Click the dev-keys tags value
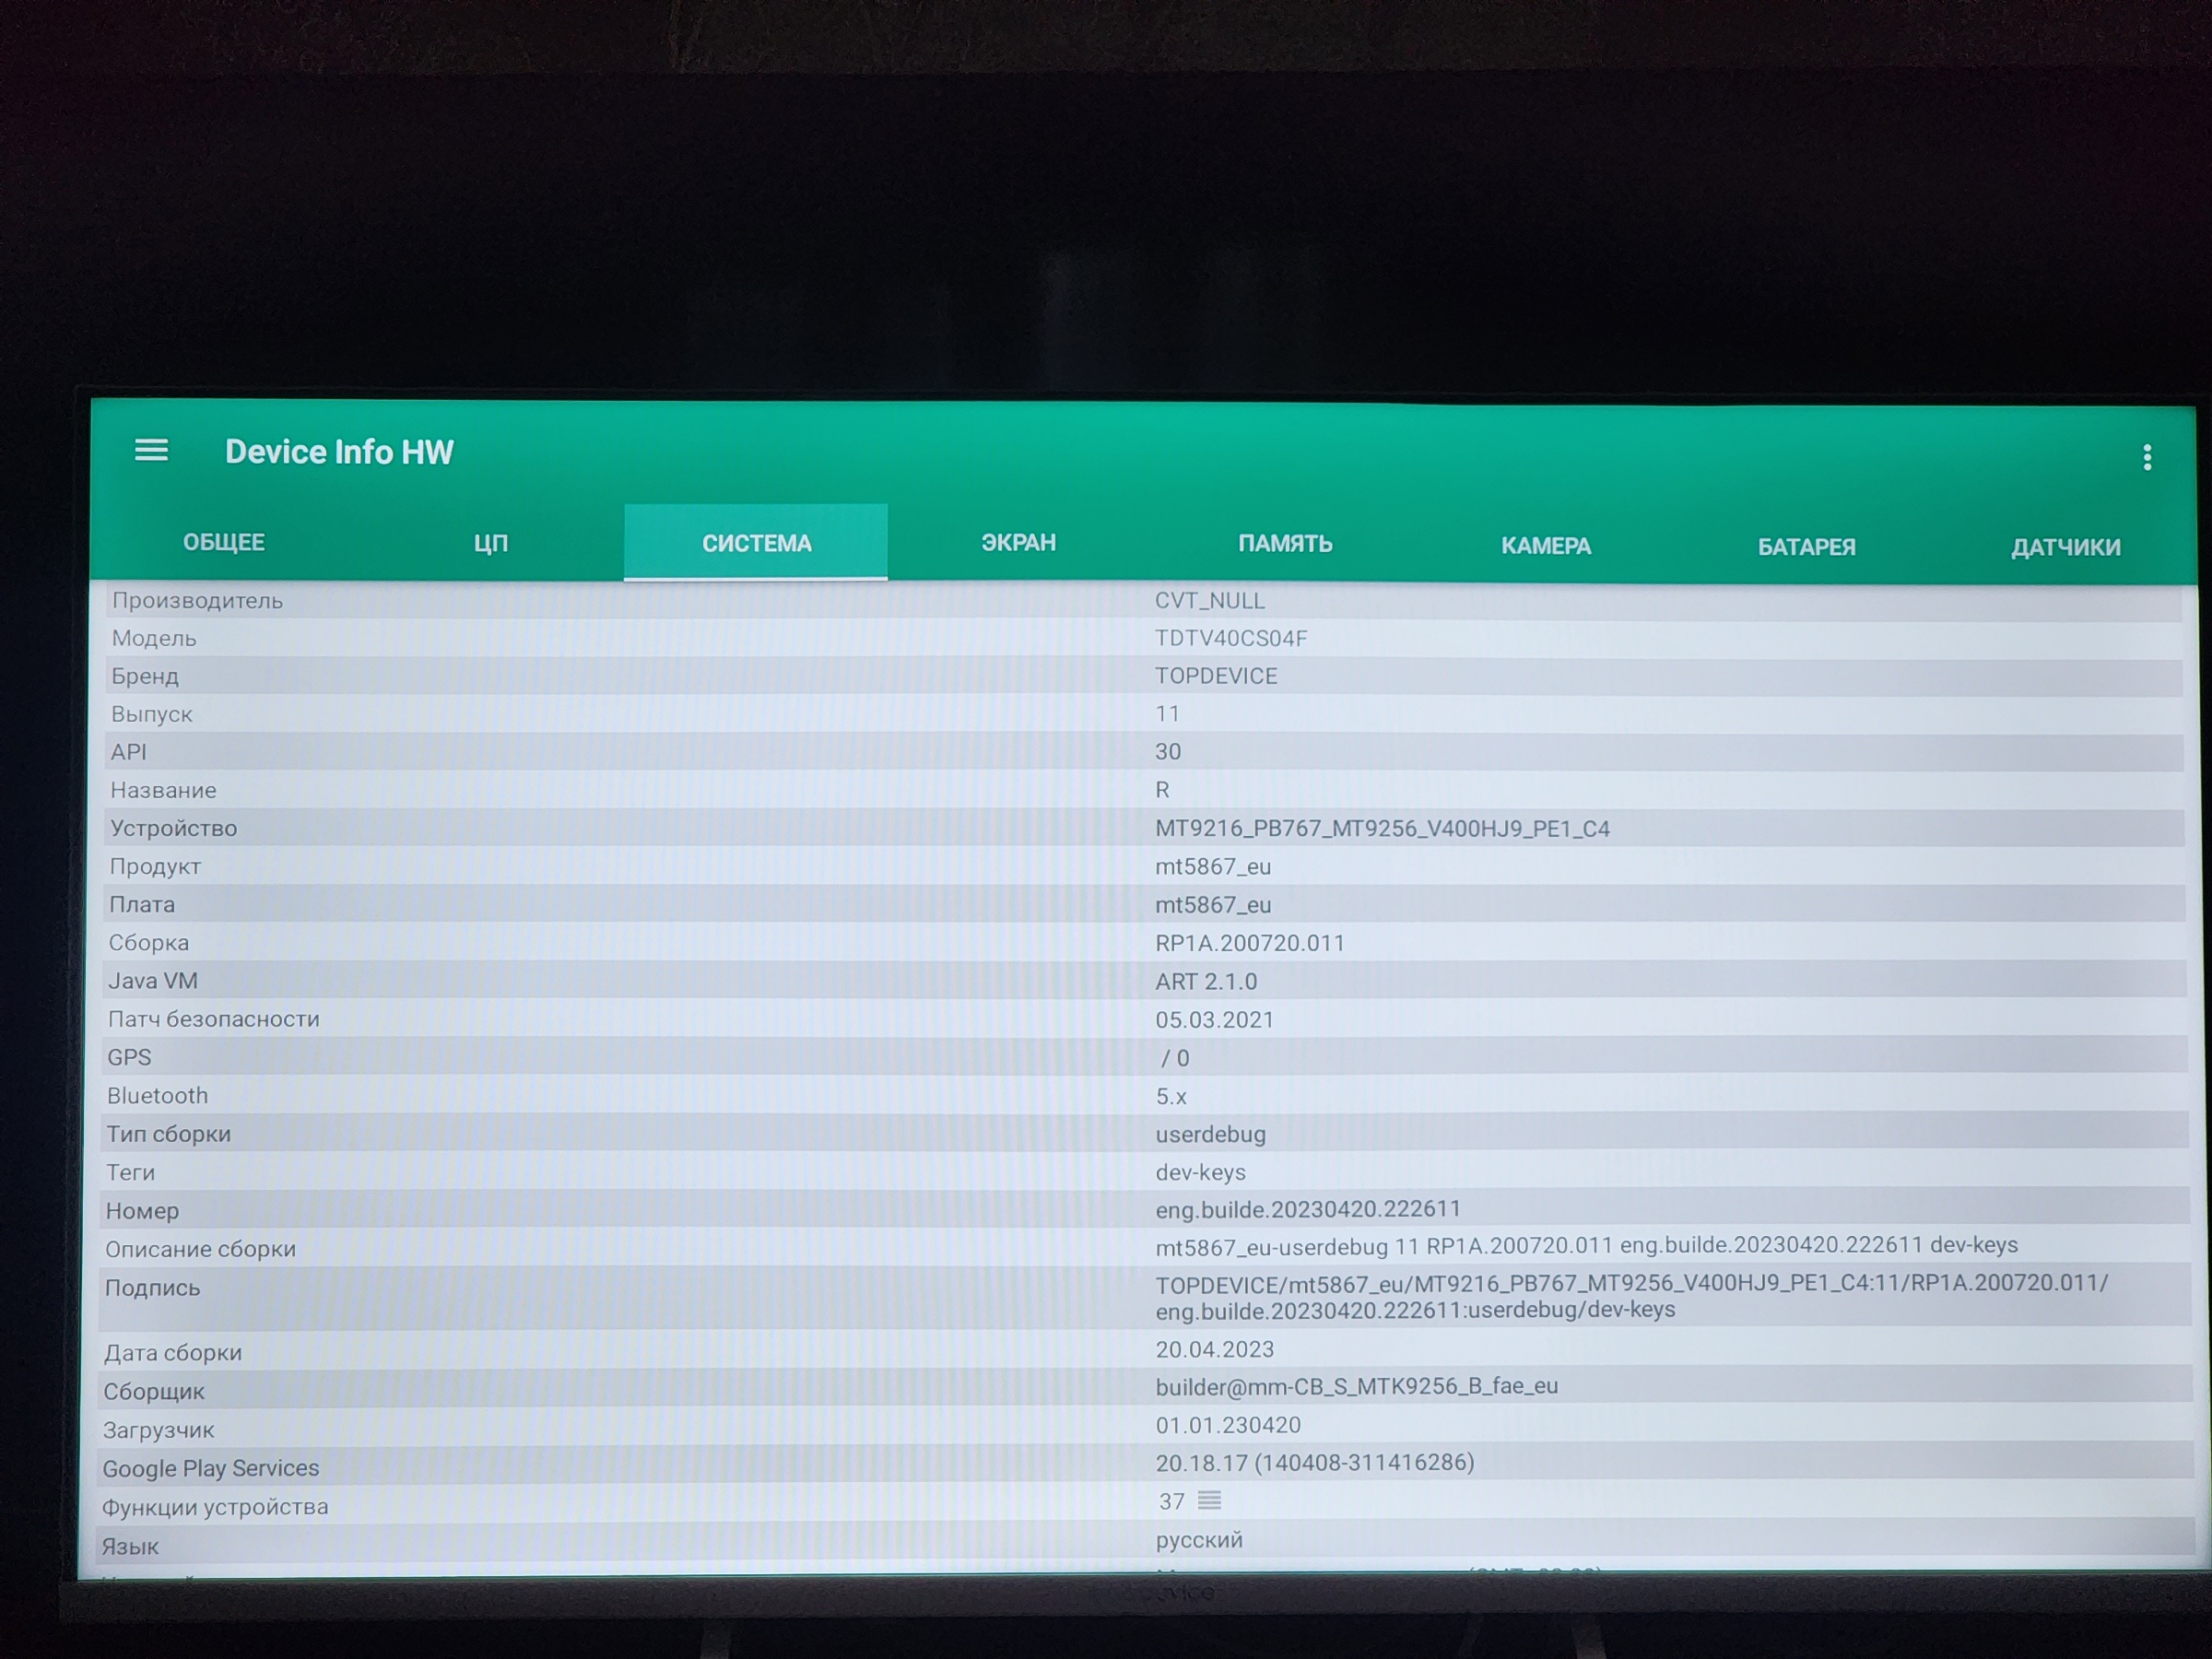Screen dimensions: 2212x1659 tap(1201, 1172)
